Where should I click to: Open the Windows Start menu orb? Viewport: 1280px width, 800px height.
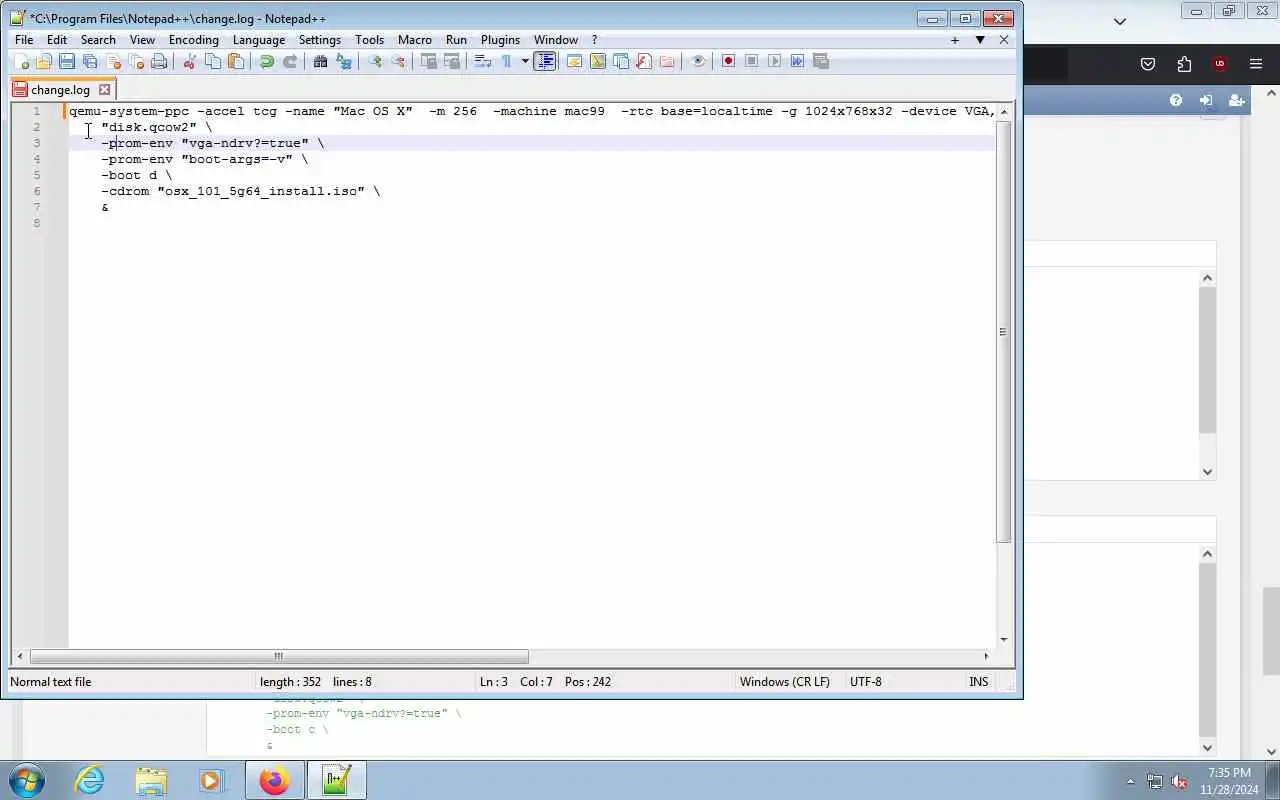[x=26, y=780]
